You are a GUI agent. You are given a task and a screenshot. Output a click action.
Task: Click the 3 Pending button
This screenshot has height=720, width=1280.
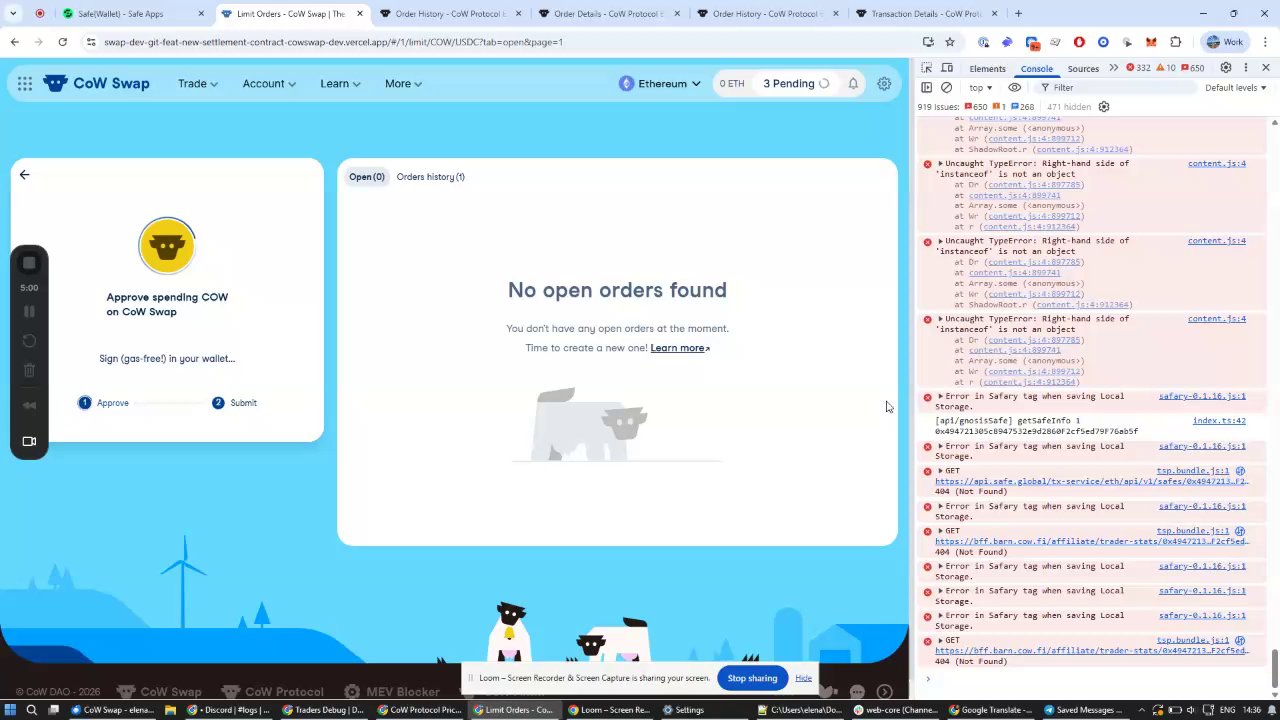click(796, 84)
